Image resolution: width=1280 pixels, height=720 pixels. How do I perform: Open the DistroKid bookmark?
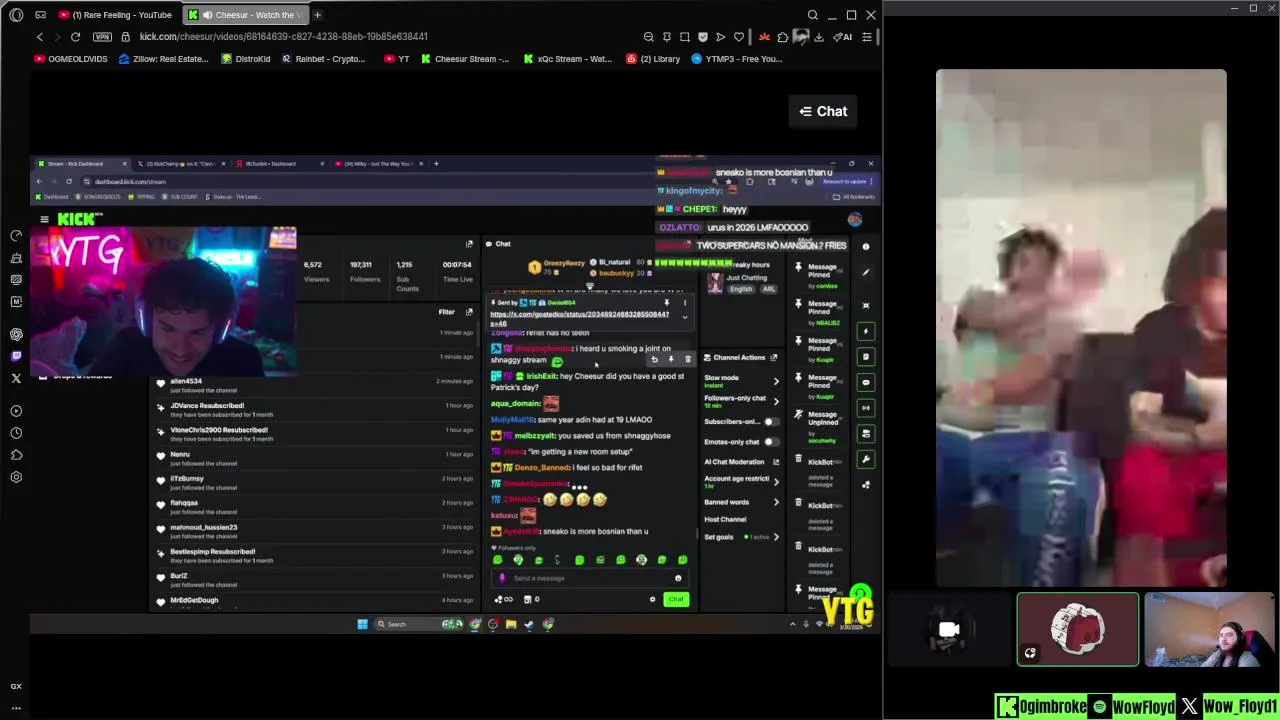pyautogui.click(x=246, y=59)
